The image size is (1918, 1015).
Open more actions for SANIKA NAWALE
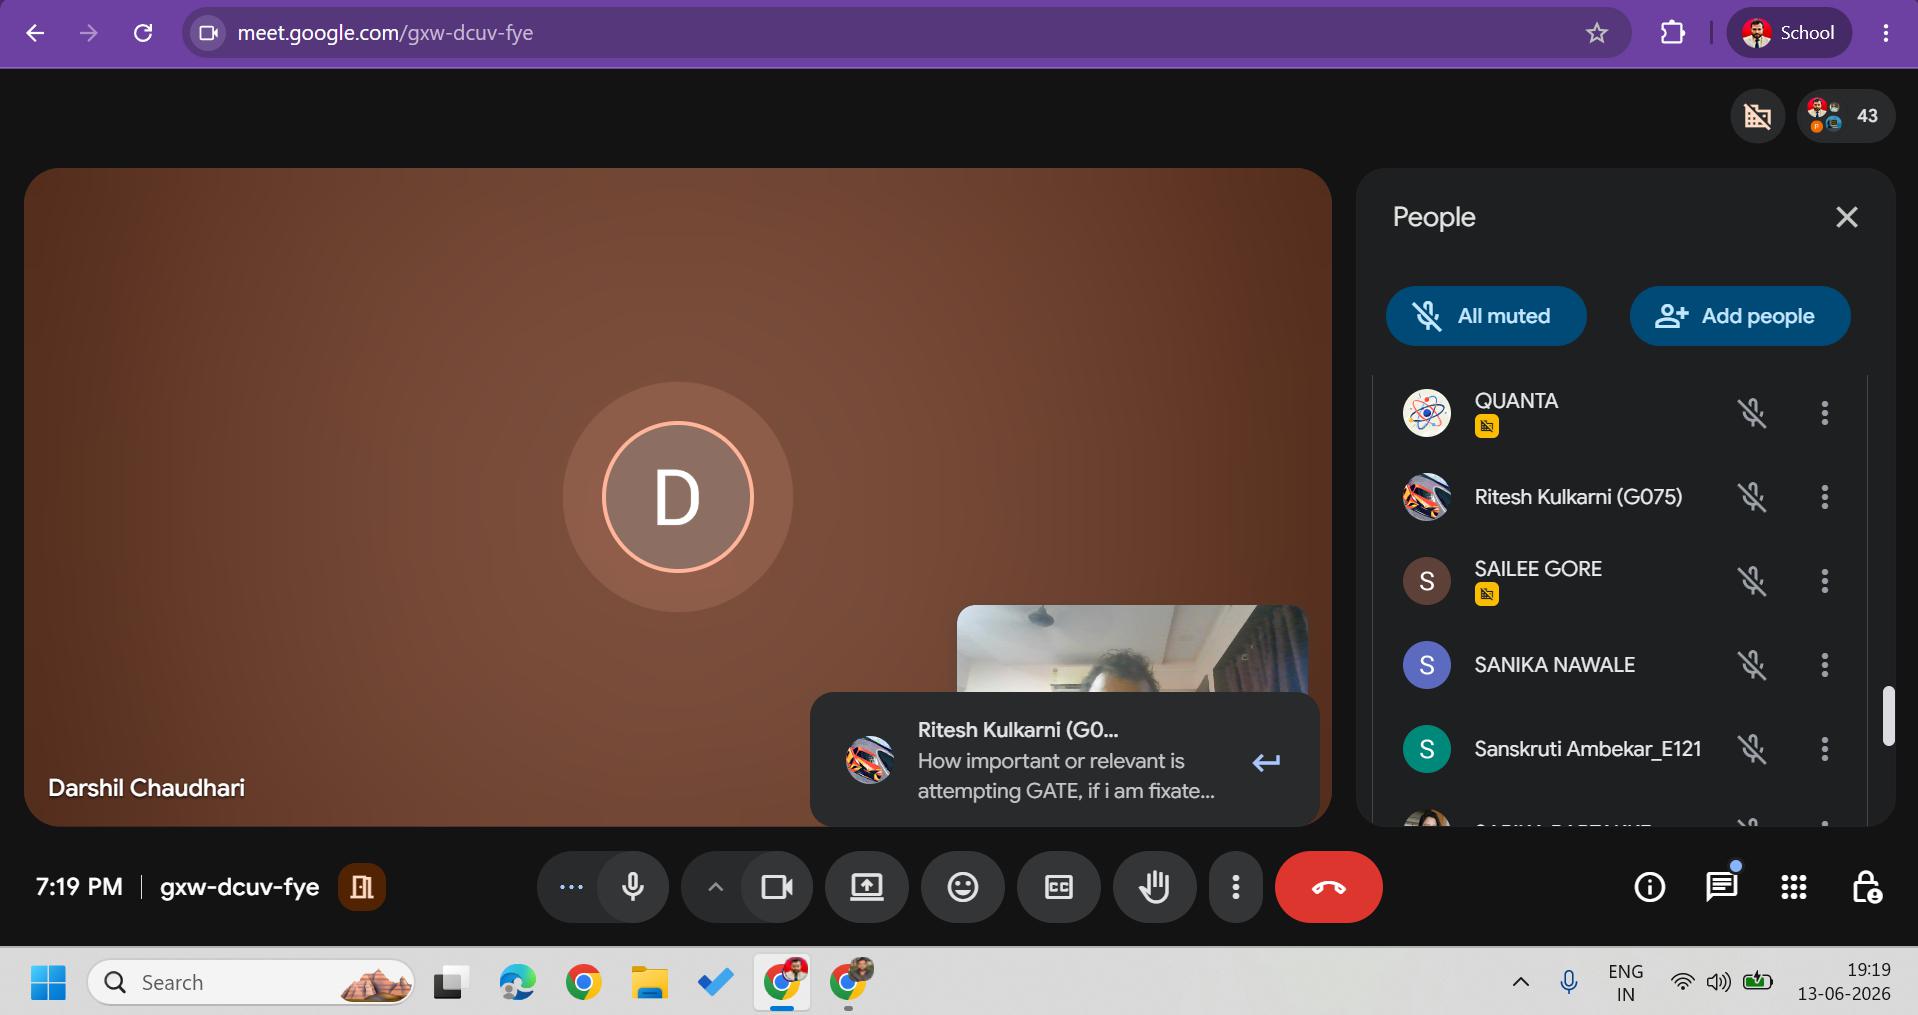click(x=1825, y=665)
